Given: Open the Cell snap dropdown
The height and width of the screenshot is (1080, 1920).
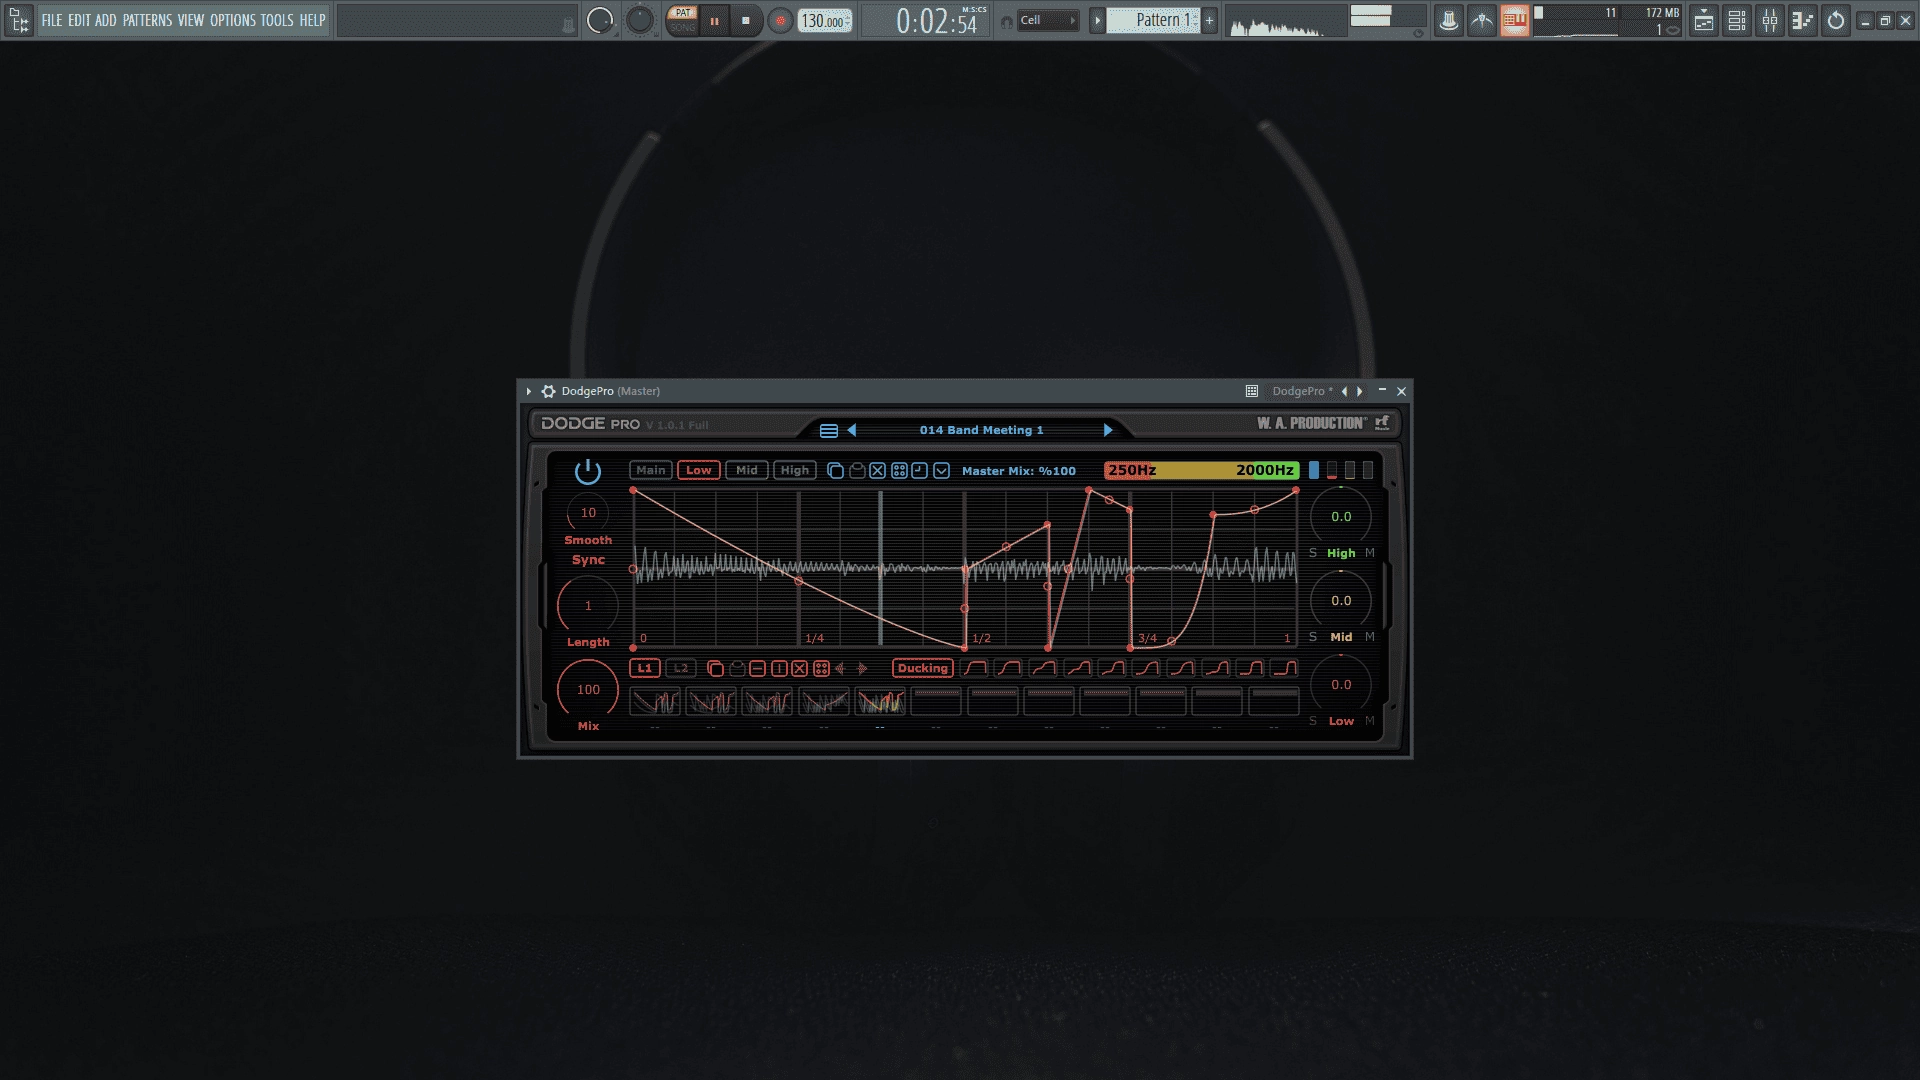Looking at the screenshot, I should 1048,20.
